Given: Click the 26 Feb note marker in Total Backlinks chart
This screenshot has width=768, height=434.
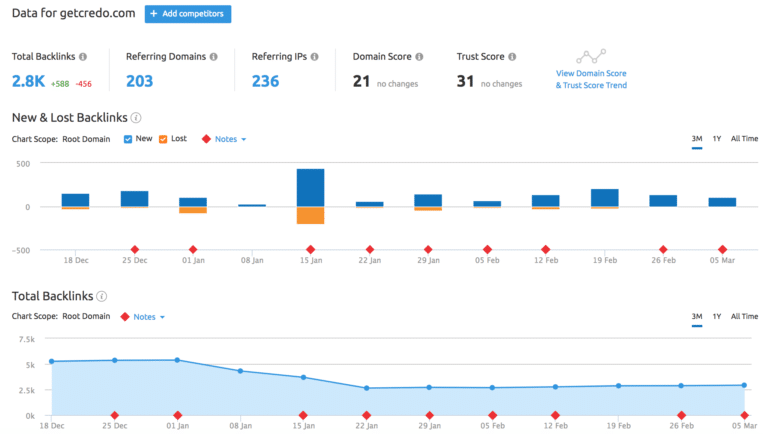Looking at the screenshot, I should 681,415.
